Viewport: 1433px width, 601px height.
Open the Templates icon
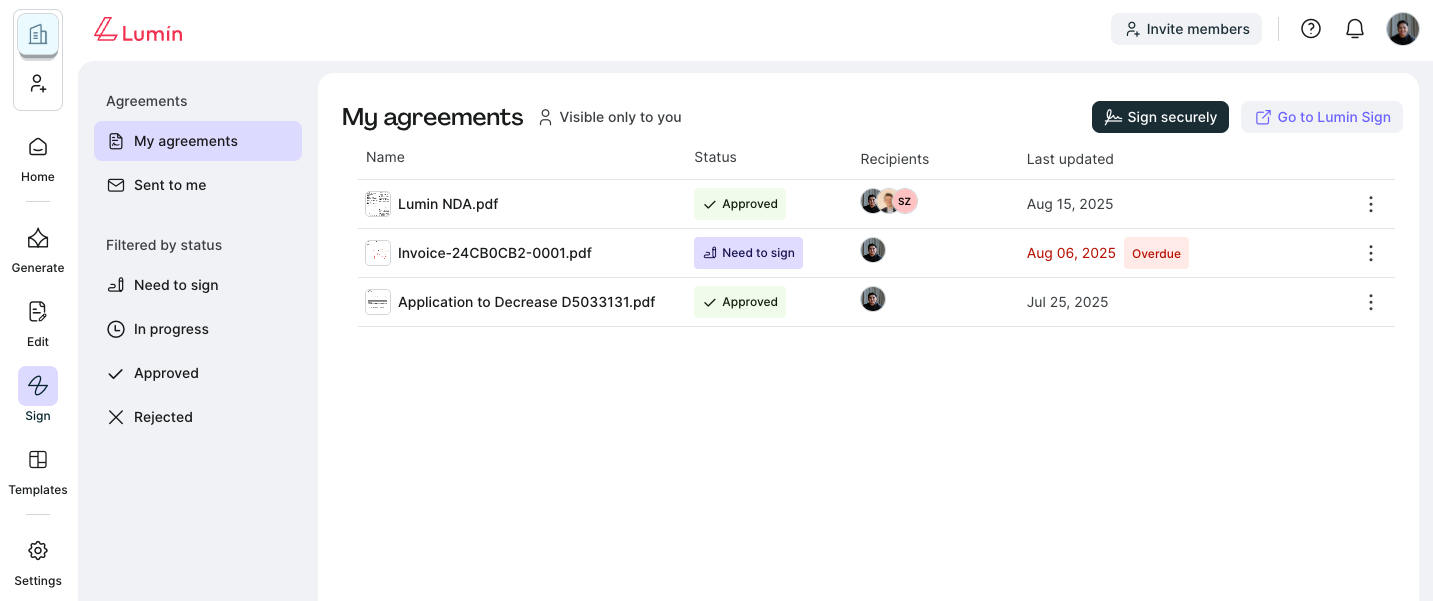tap(37, 459)
